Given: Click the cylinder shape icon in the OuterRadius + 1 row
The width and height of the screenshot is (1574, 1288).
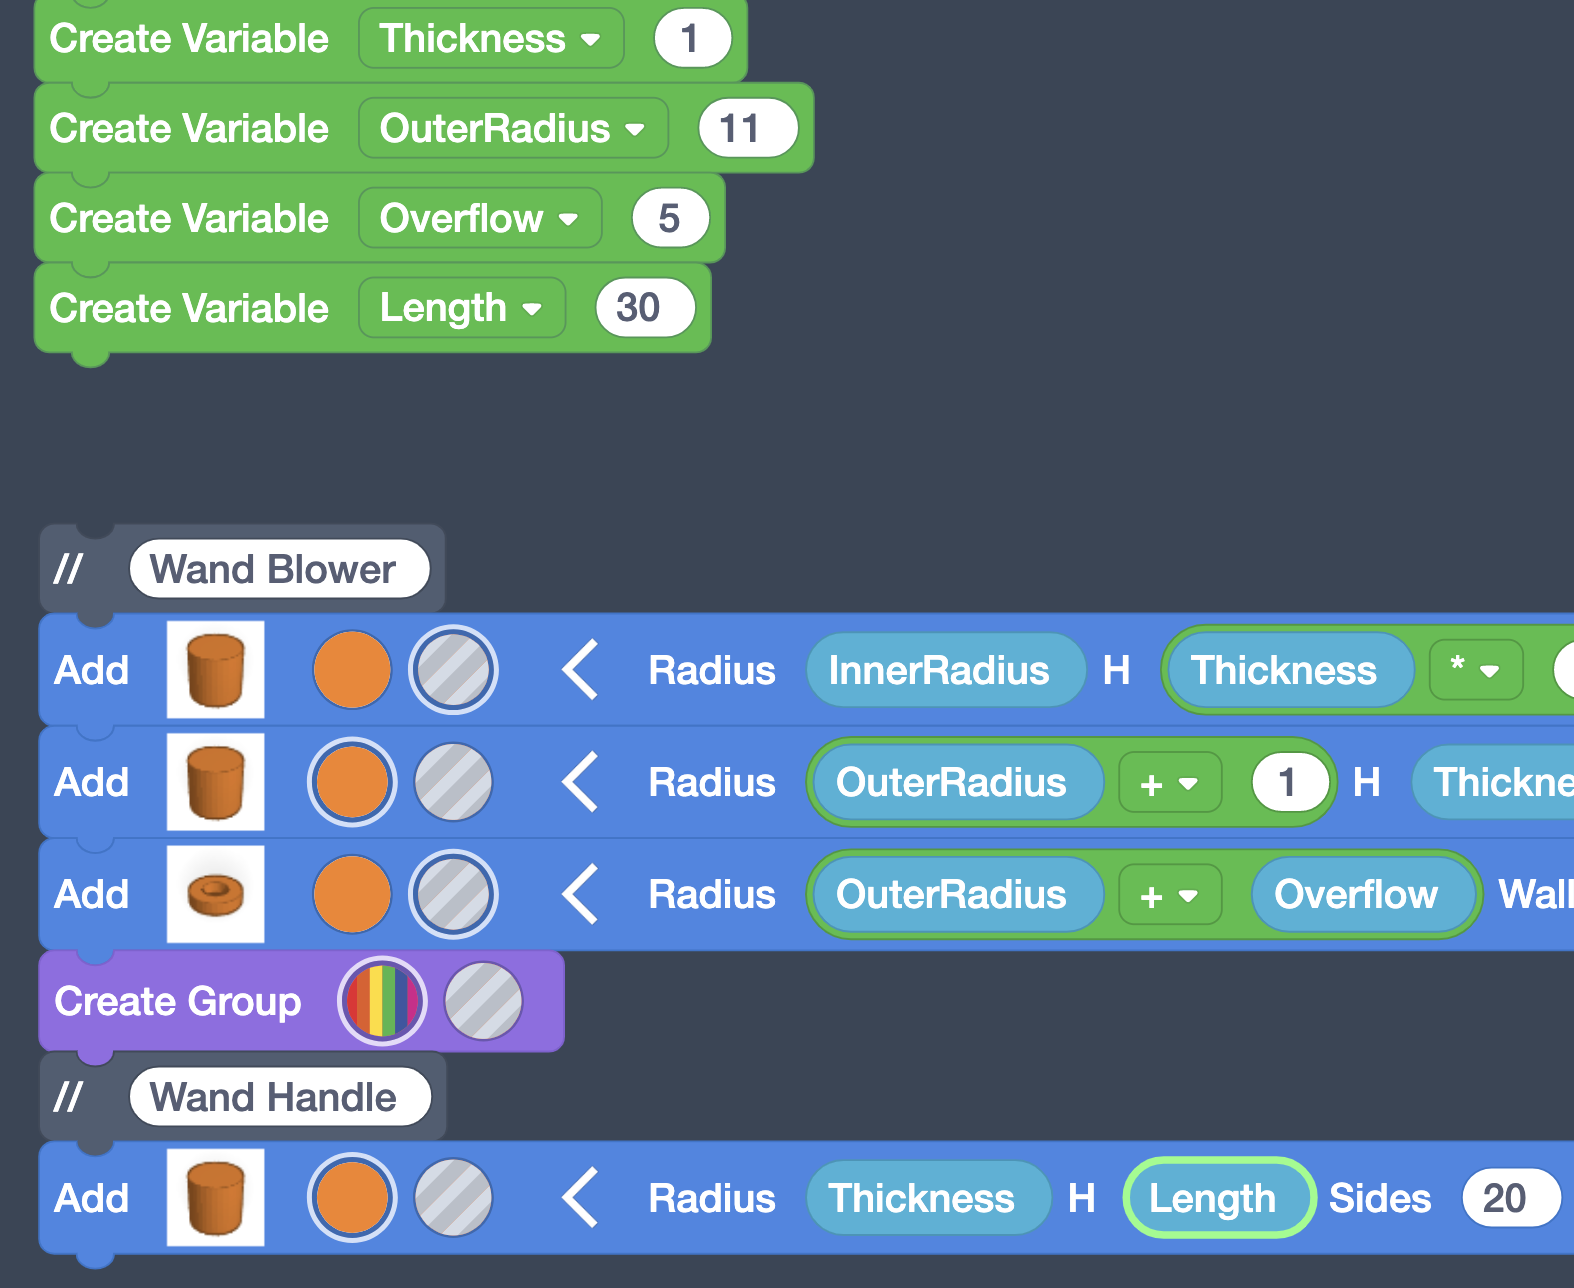Looking at the screenshot, I should point(215,782).
